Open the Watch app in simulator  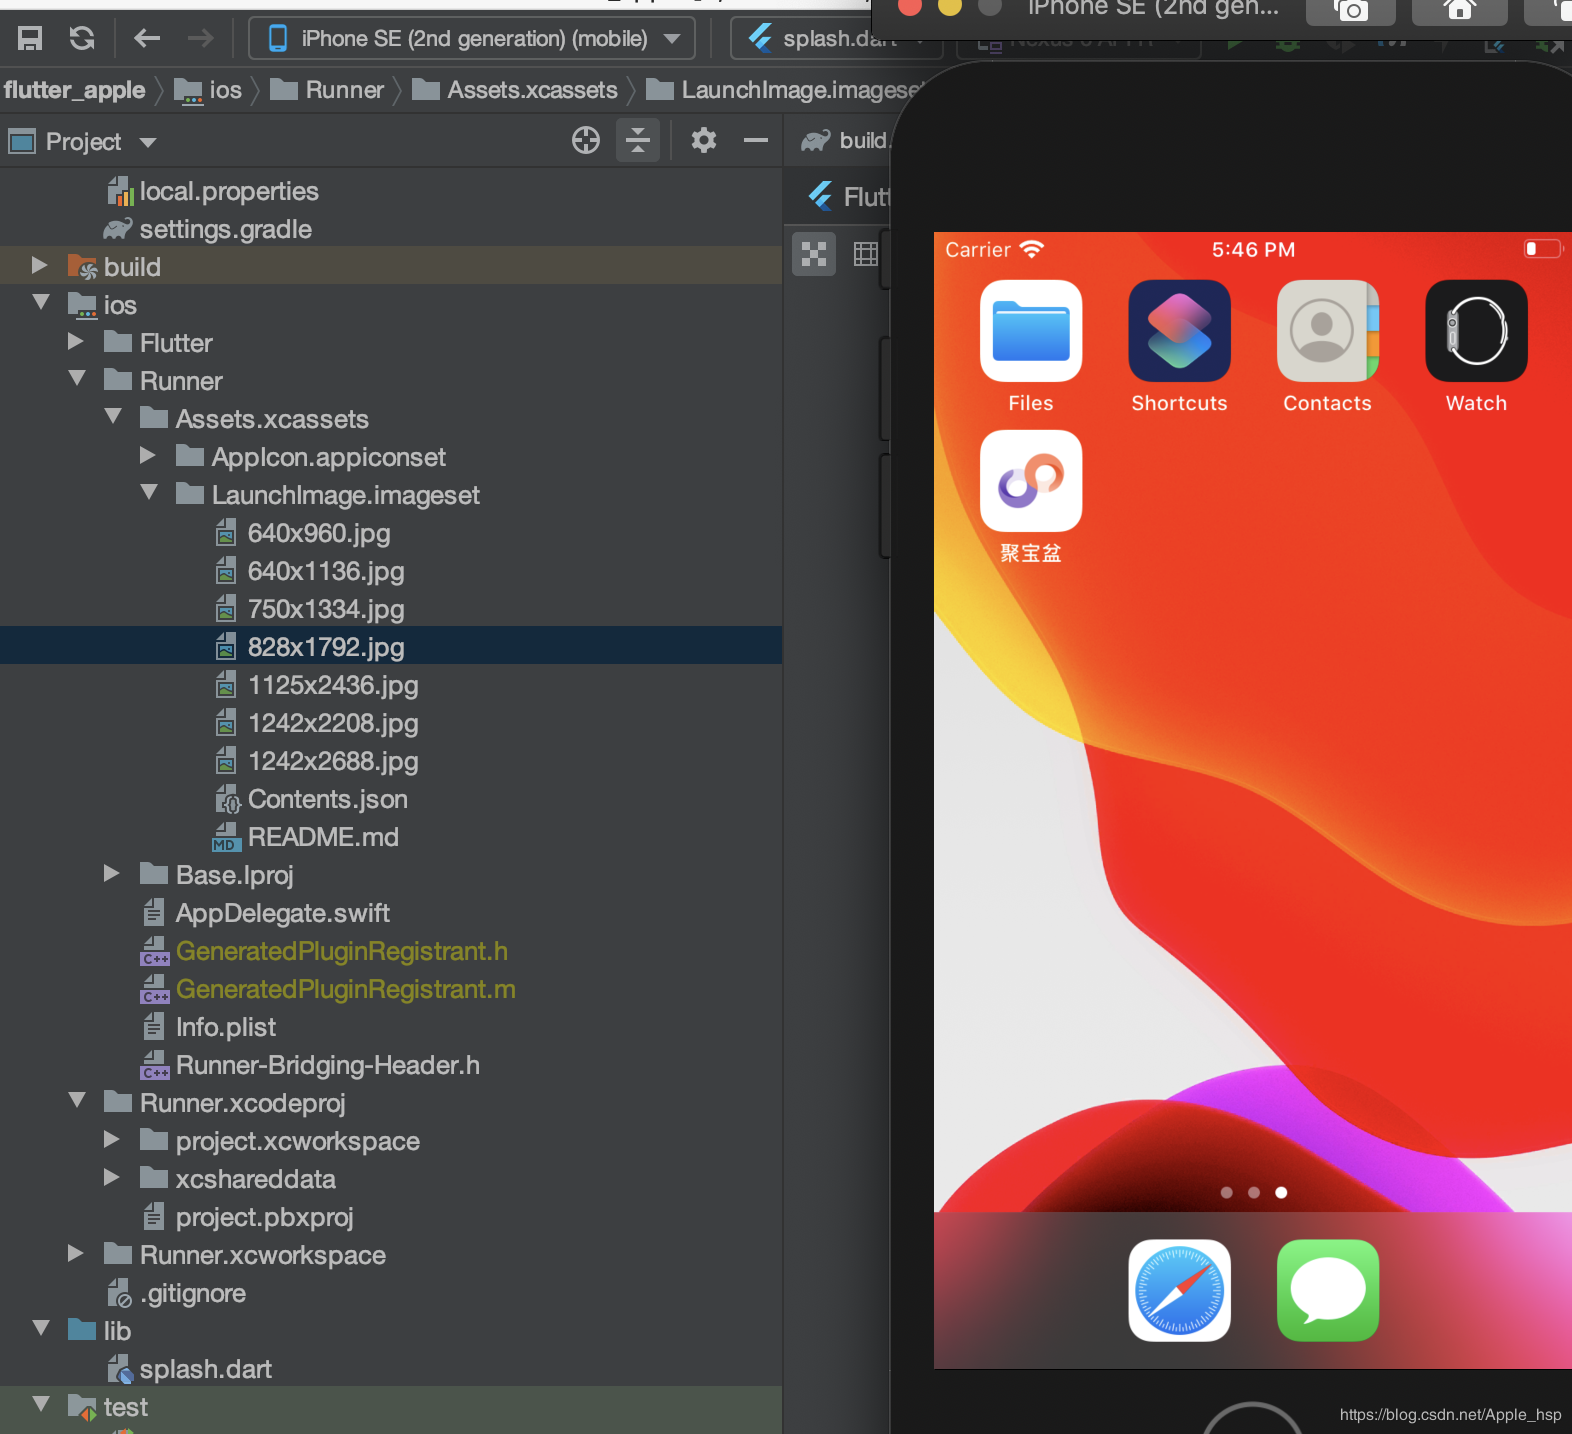click(1476, 331)
